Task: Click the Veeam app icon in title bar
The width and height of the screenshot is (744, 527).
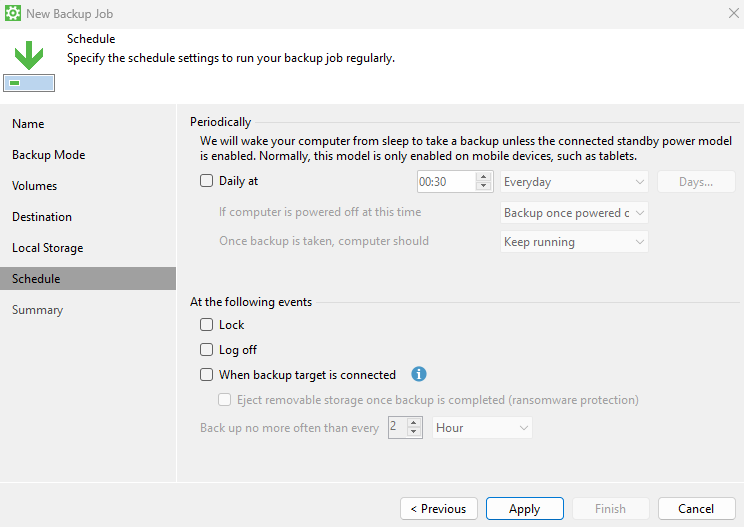Action: [x=12, y=13]
